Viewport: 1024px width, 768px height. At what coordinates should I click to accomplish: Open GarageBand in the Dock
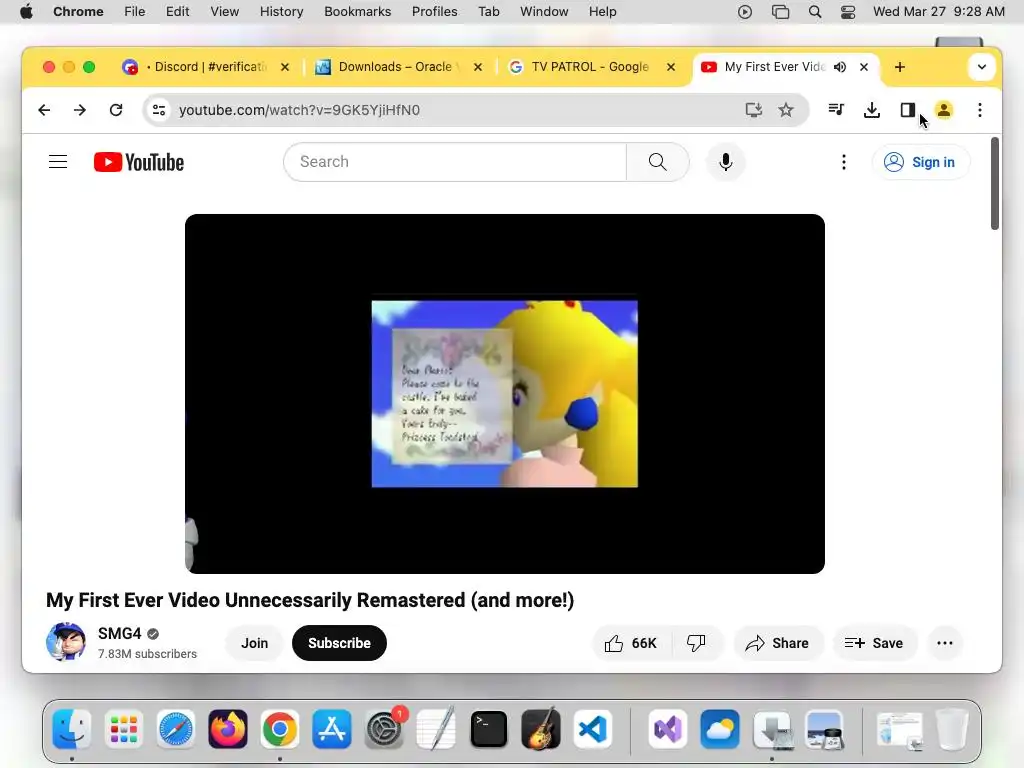click(x=541, y=729)
